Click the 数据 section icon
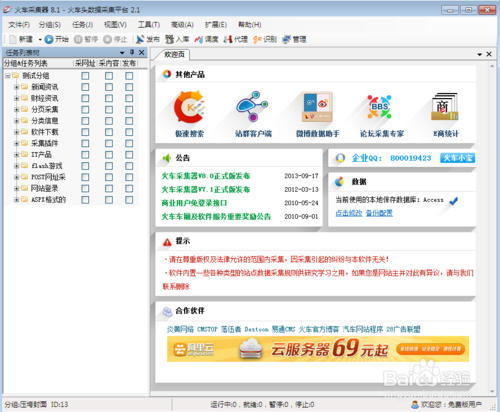 click(339, 181)
